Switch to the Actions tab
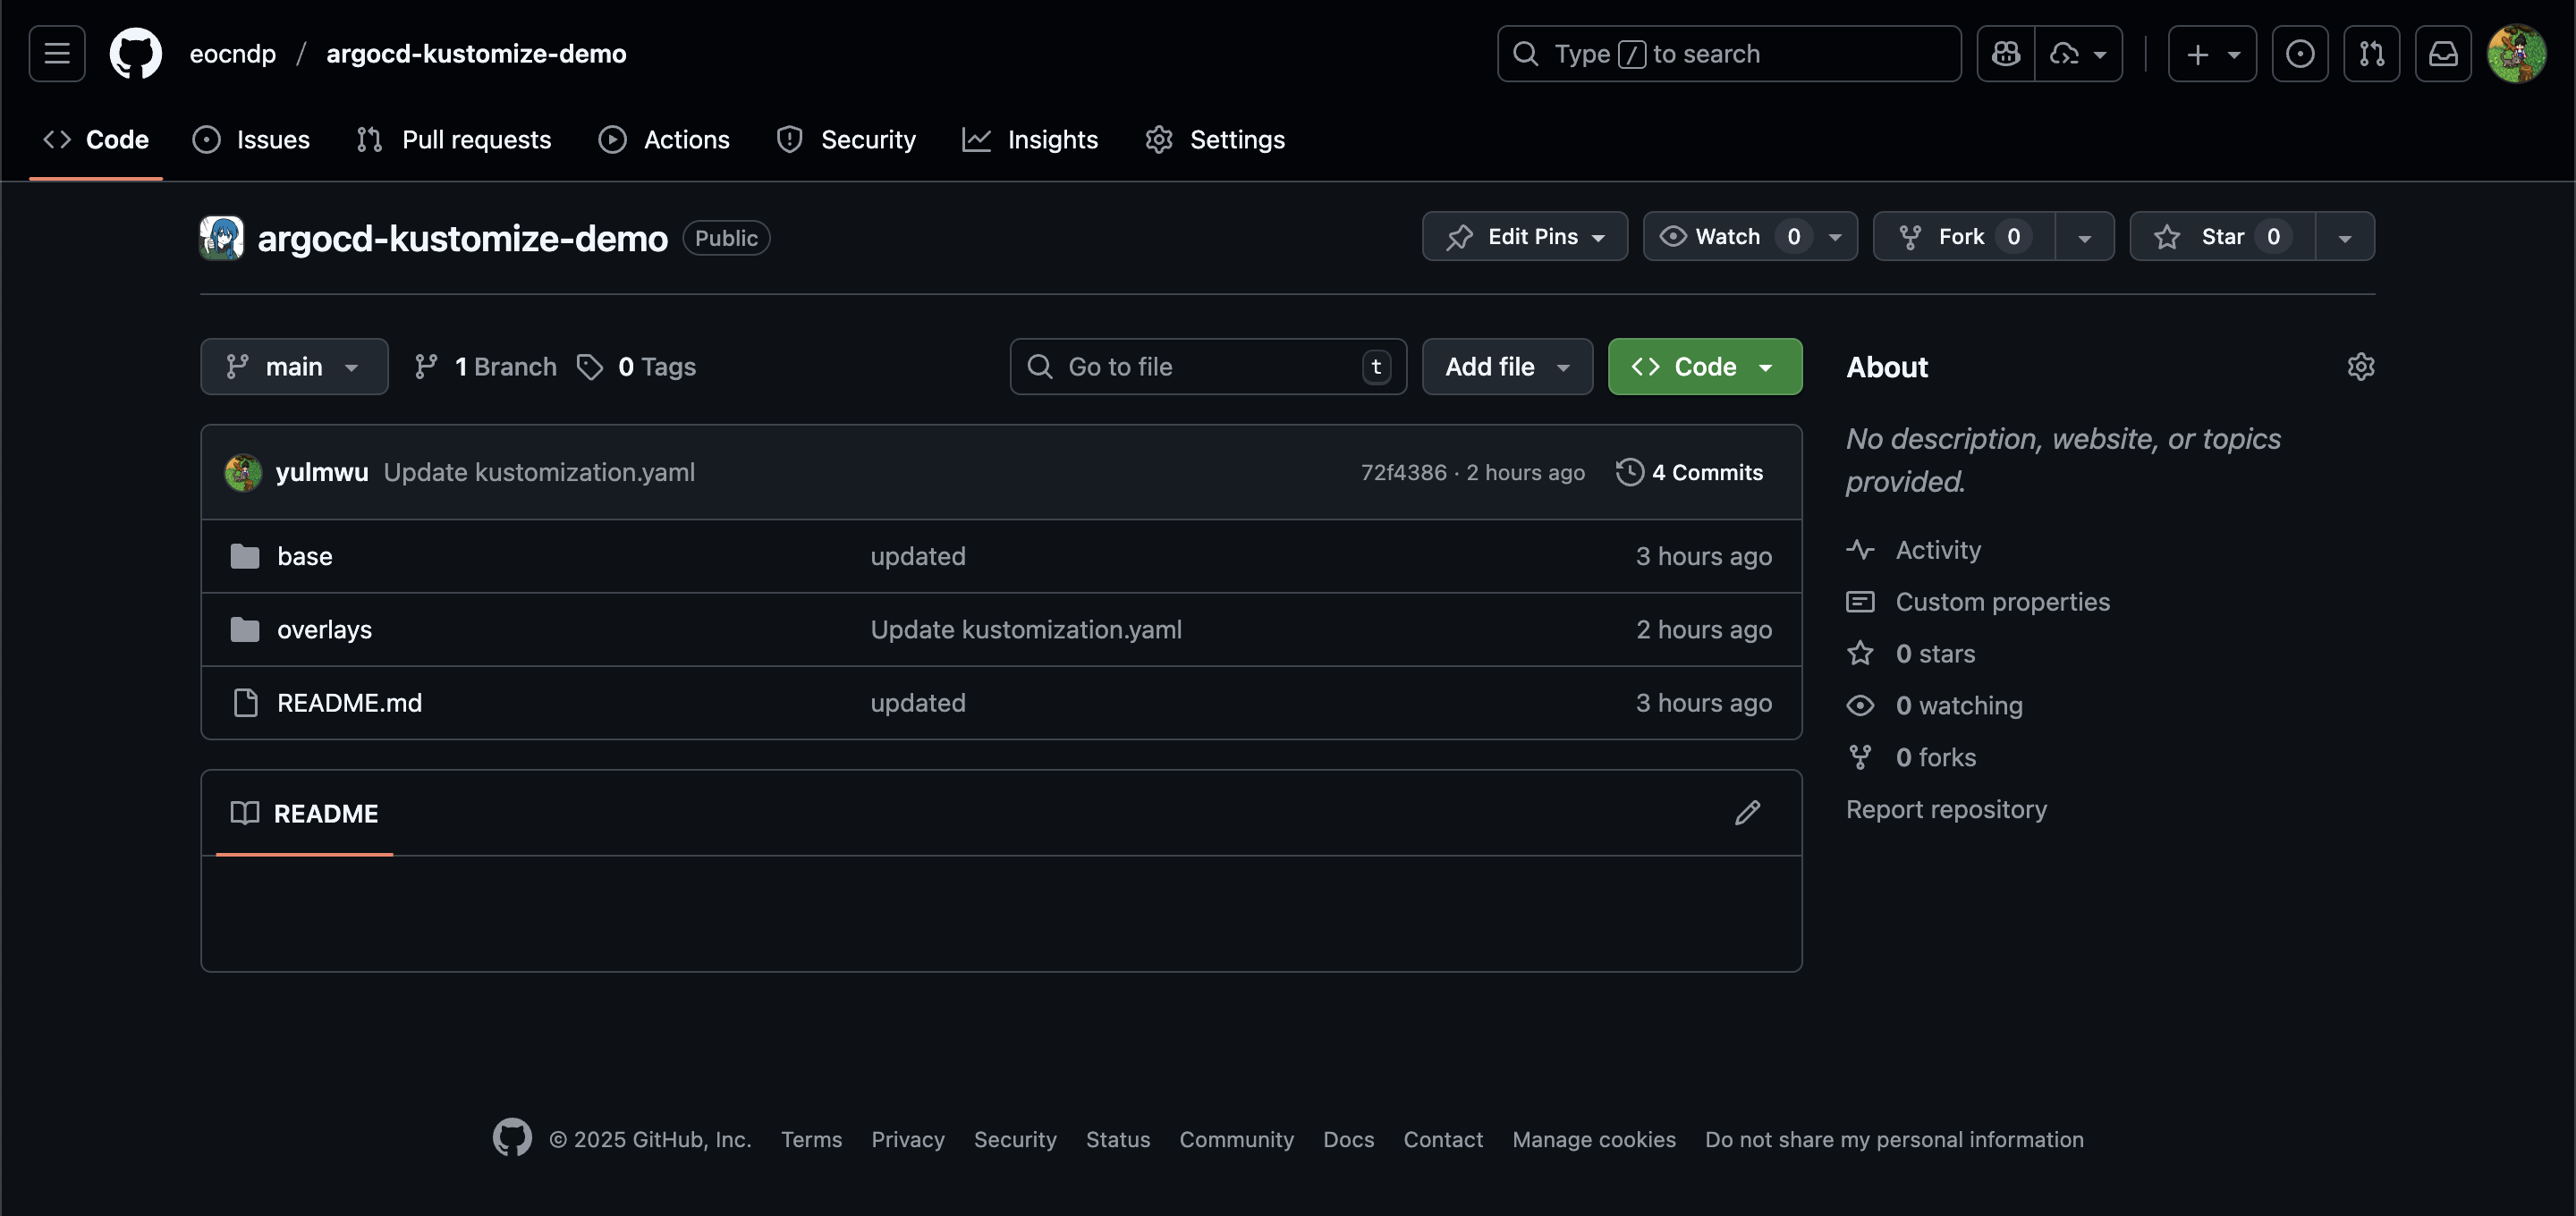Viewport: 2576px width, 1216px height. click(664, 140)
